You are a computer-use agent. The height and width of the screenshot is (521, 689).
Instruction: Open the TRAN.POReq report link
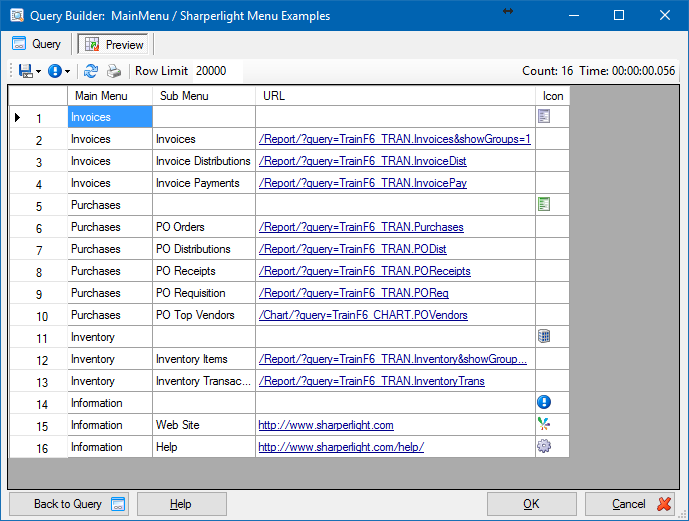click(353, 293)
